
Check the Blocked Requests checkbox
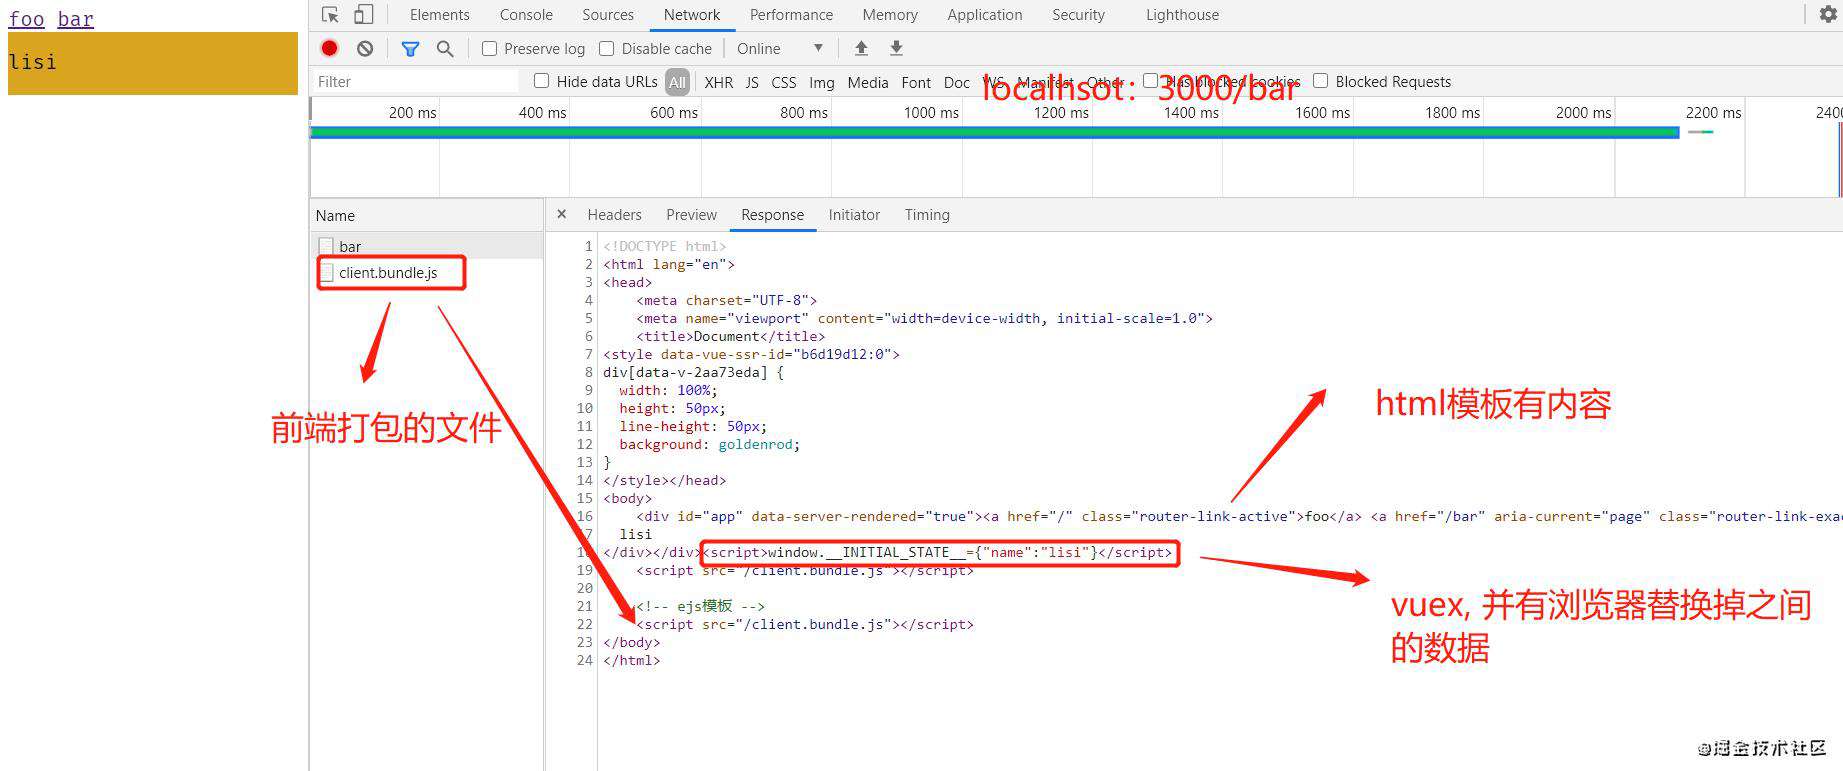coord(1321,80)
